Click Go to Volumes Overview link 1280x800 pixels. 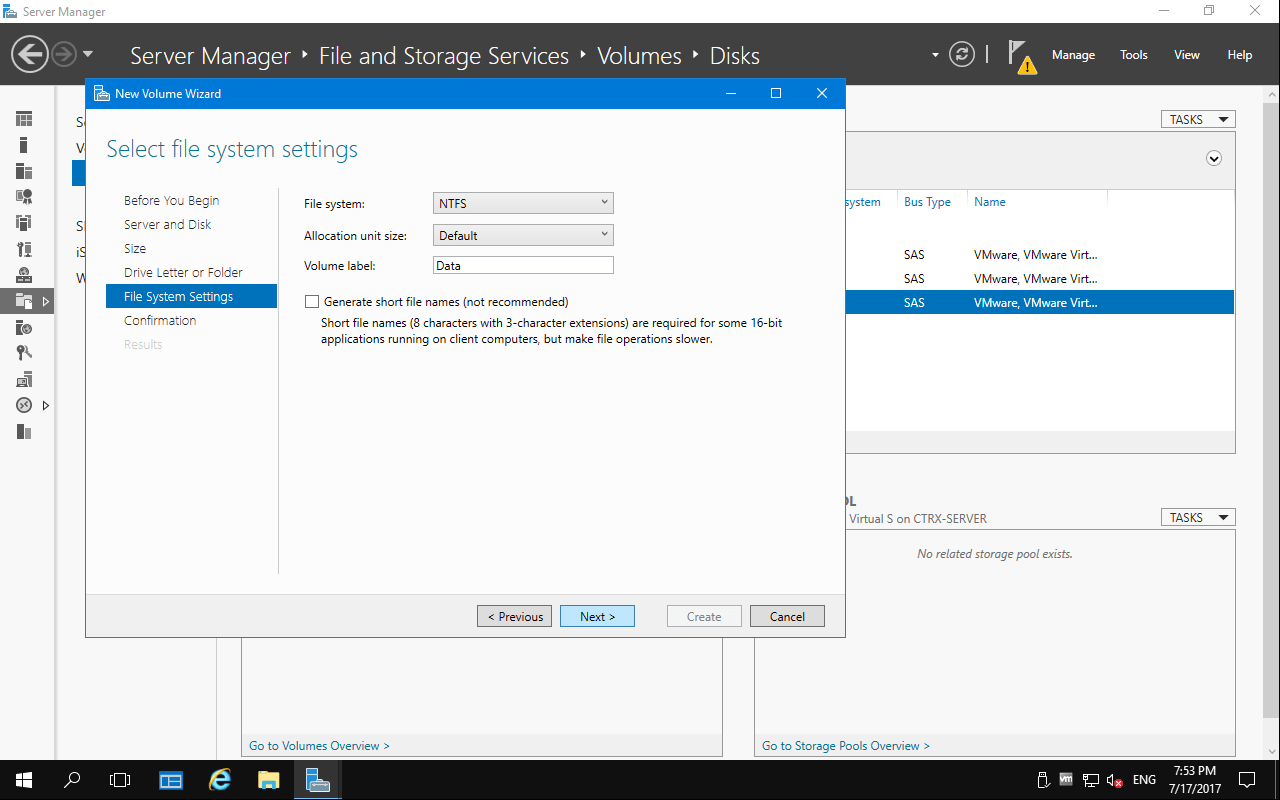pyautogui.click(x=319, y=745)
